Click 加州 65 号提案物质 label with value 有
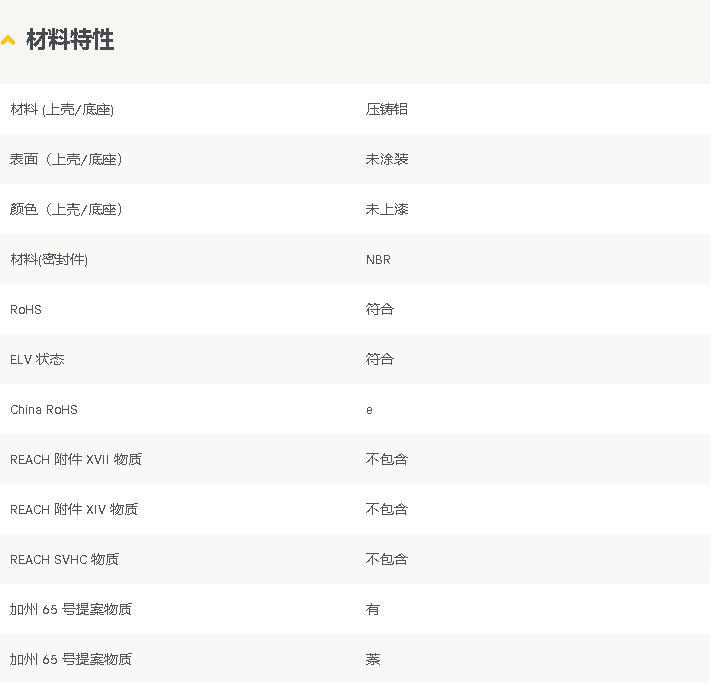710x683 pixels. click(71, 610)
